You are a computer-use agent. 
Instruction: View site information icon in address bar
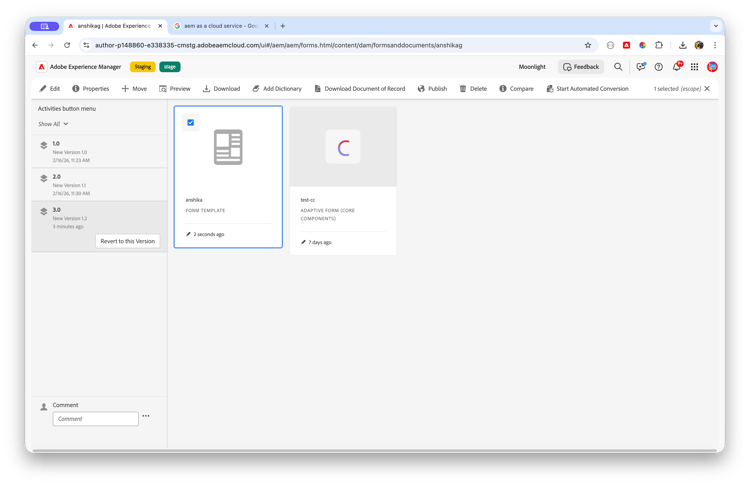pyautogui.click(x=86, y=45)
